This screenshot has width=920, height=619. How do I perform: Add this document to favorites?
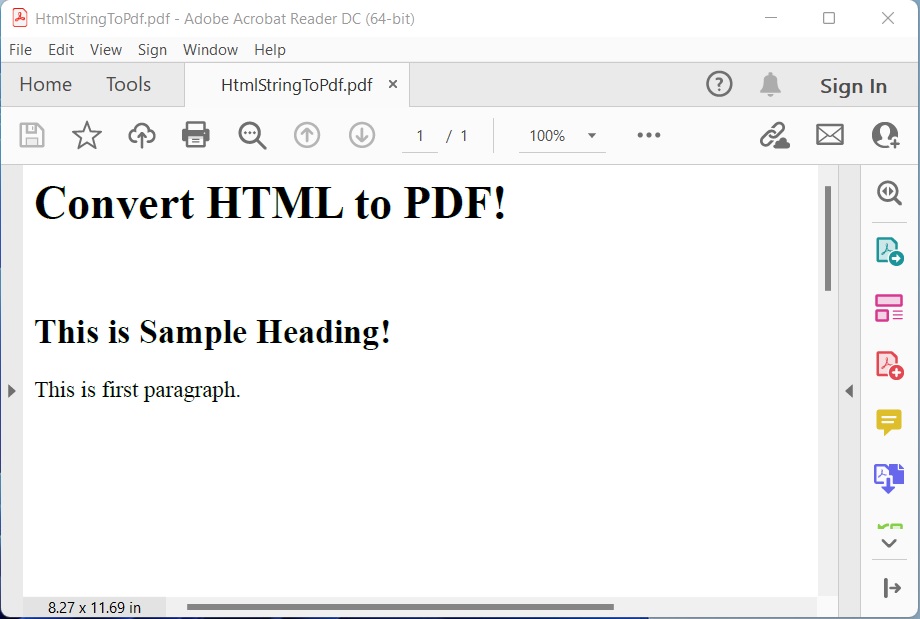click(x=86, y=135)
